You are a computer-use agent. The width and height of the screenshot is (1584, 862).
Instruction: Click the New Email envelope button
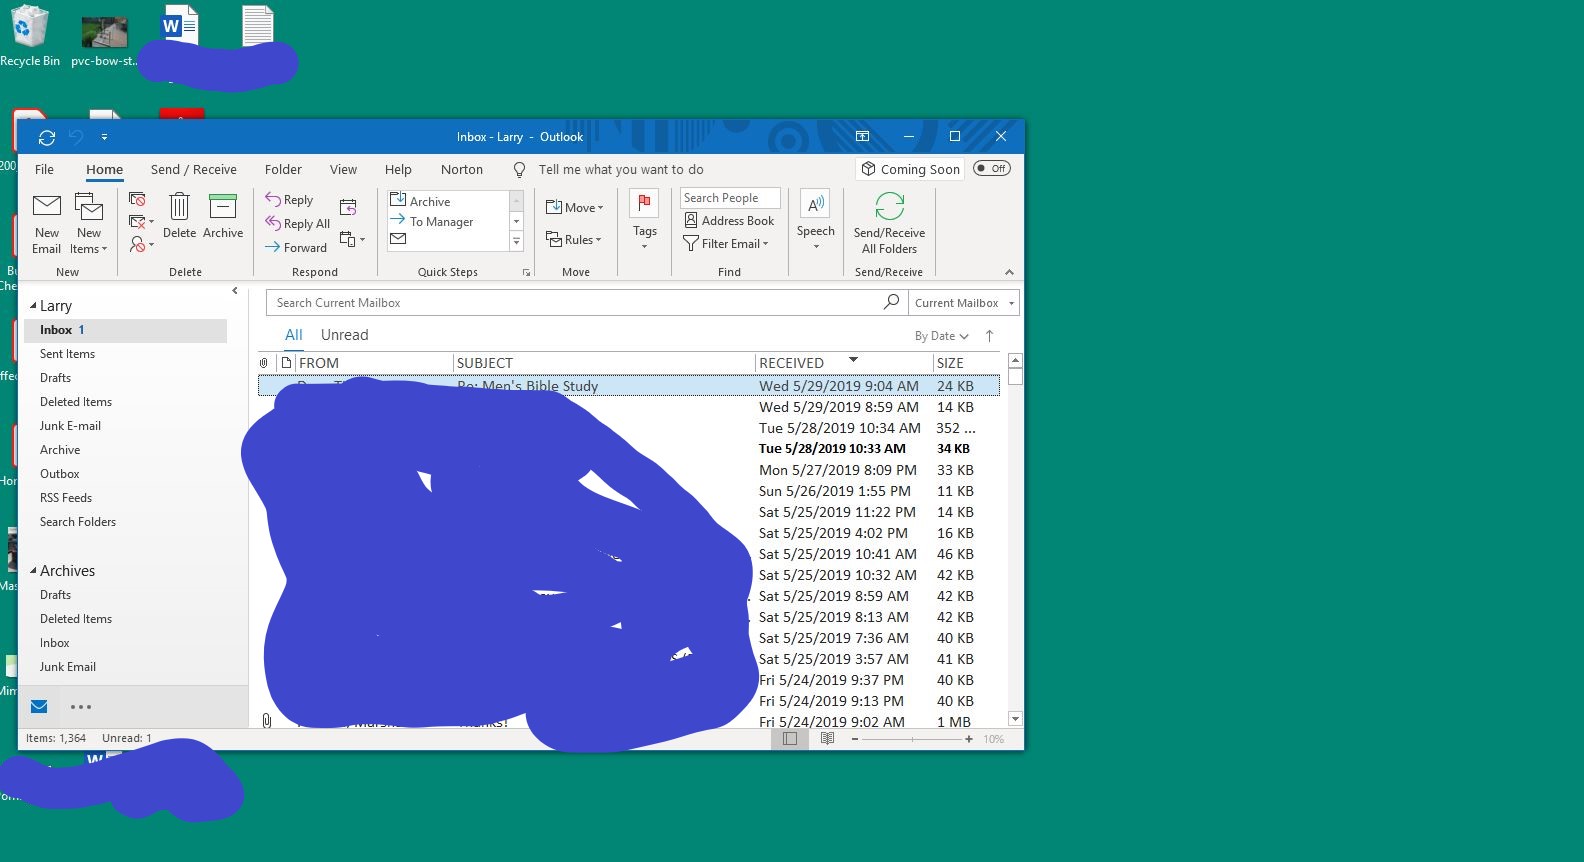[47, 223]
